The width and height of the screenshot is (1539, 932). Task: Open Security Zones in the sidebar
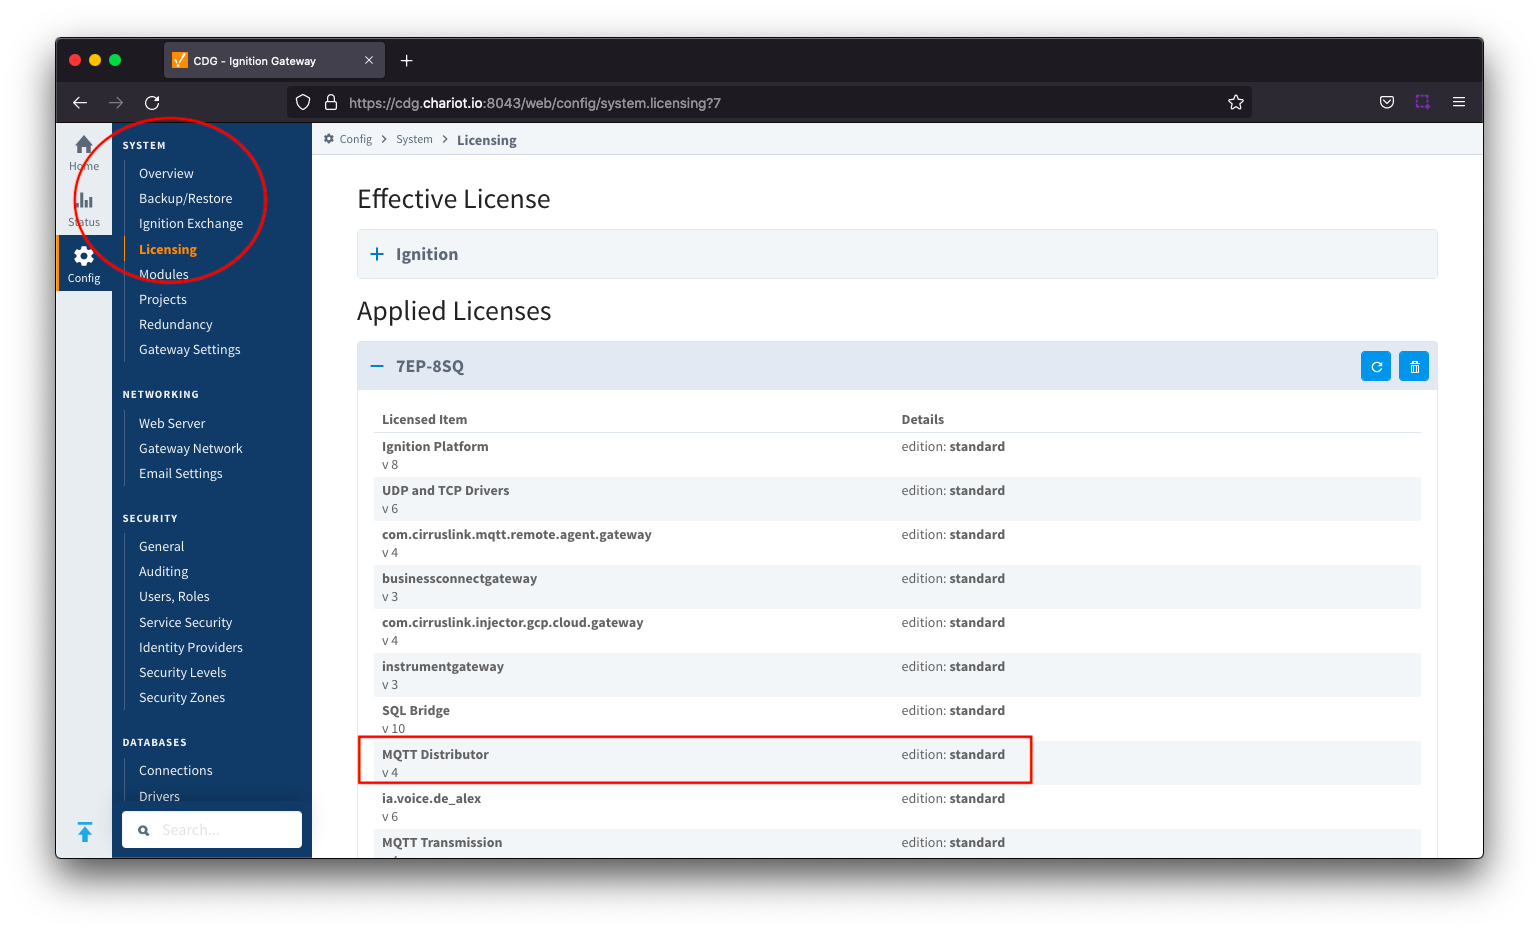coord(182,697)
